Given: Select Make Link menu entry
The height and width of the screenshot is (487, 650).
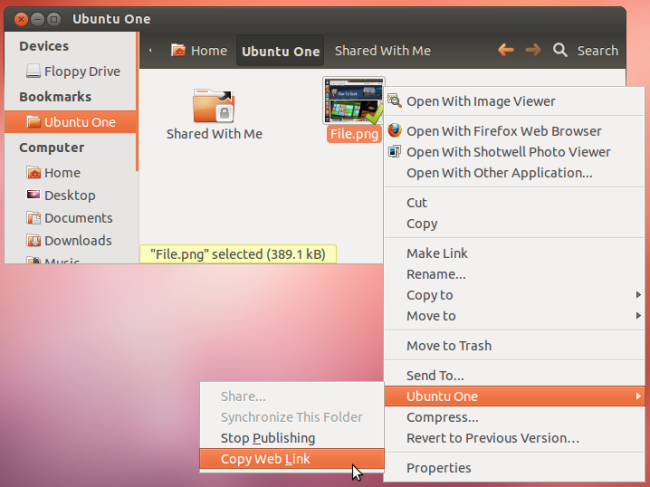Looking at the screenshot, I should click(x=514, y=253).
